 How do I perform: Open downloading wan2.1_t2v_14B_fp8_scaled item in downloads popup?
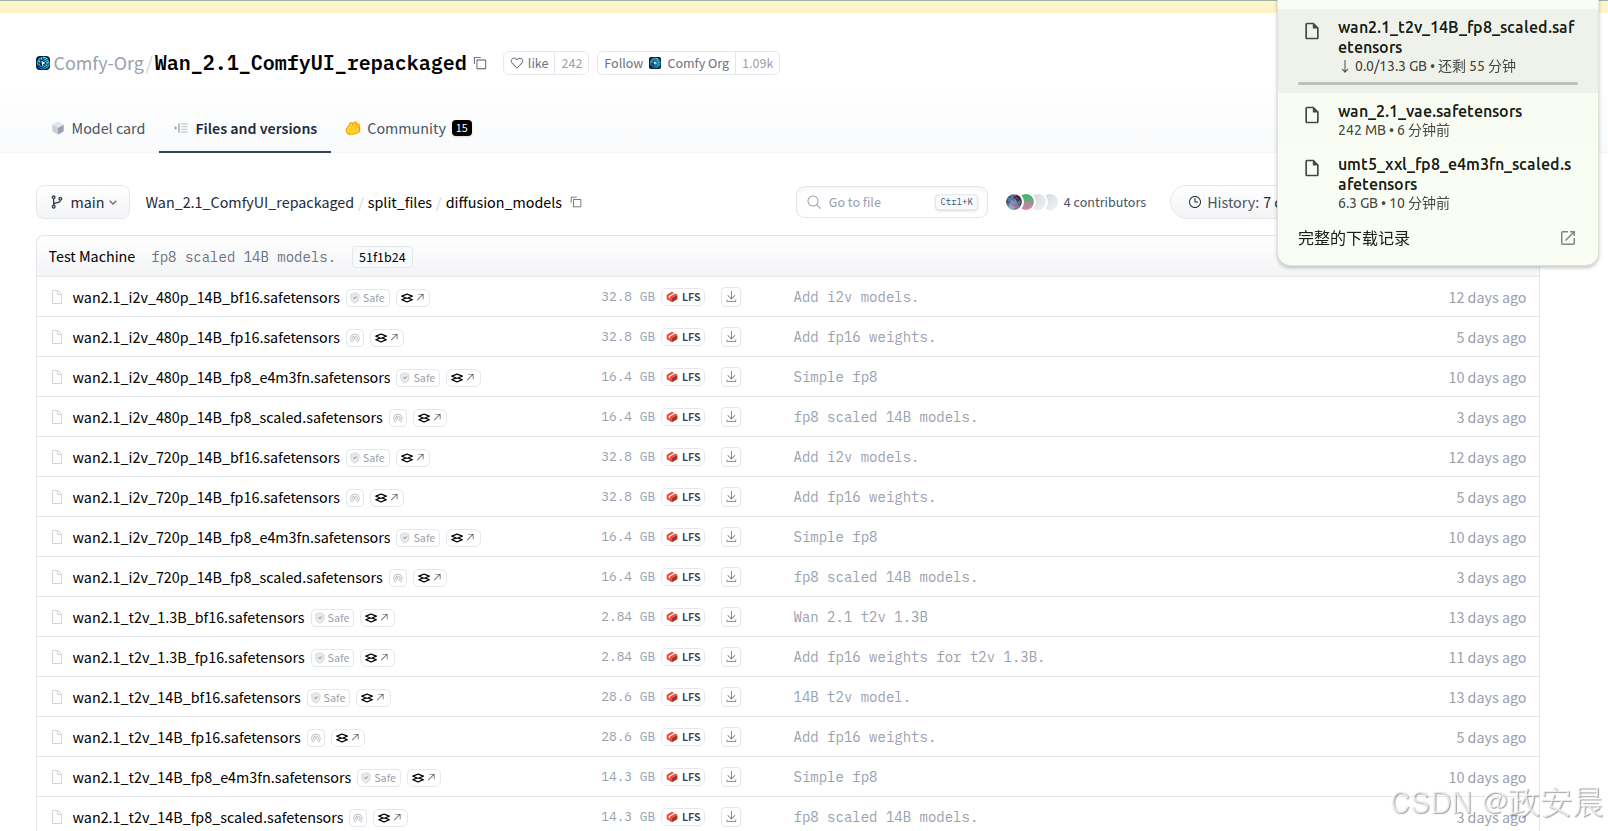click(x=1438, y=47)
